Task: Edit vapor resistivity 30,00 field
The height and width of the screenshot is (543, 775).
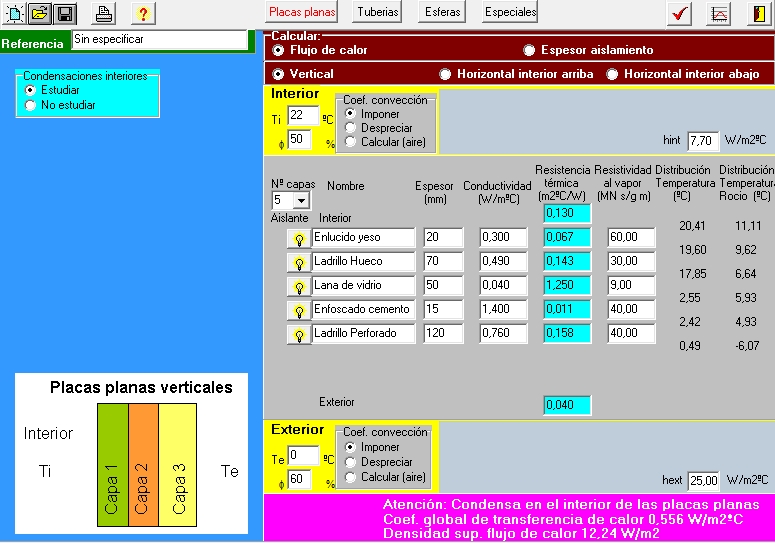Action: pos(631,261)
